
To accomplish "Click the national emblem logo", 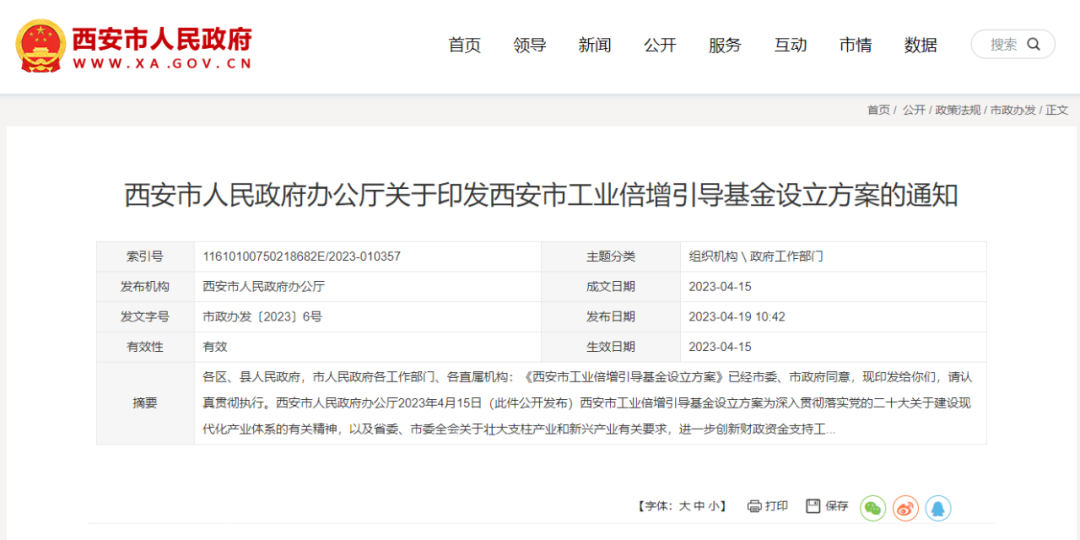I will coord(40,45).
